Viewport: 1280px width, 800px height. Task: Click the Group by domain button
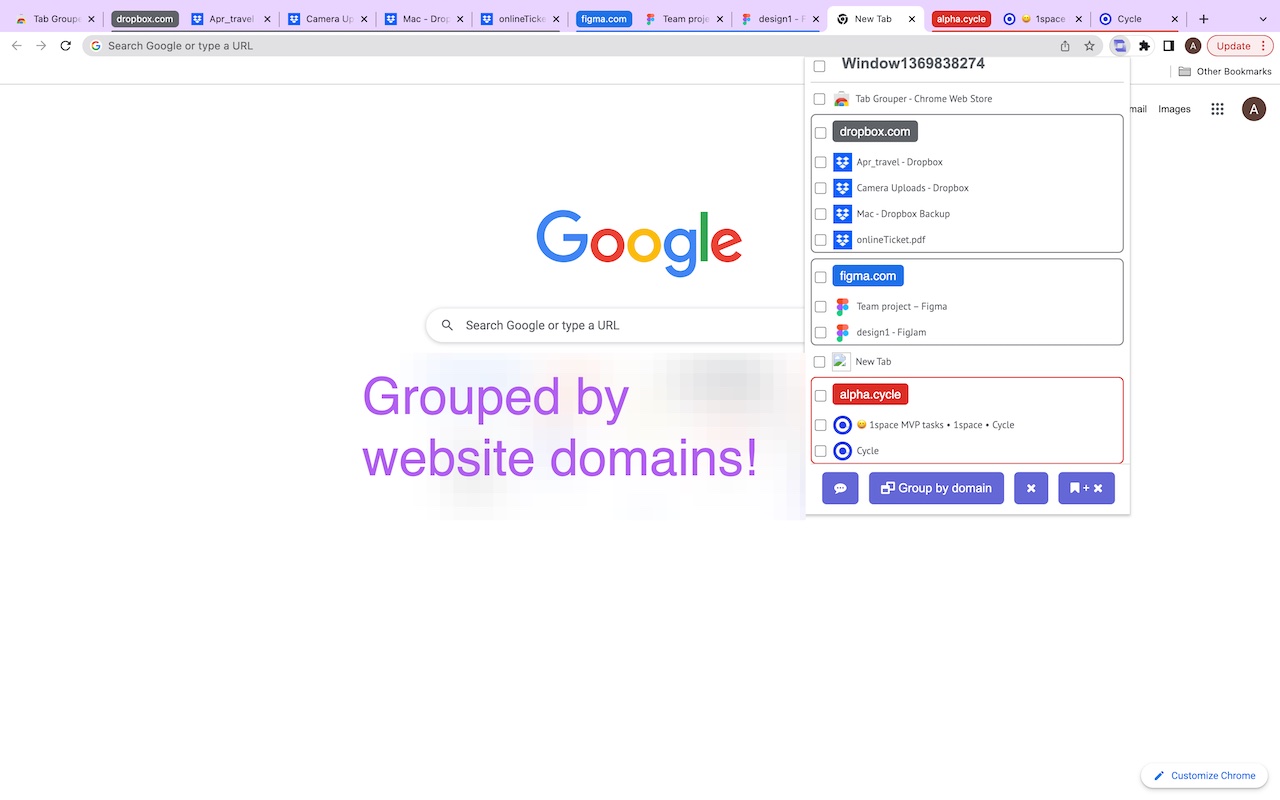(936, 488)
